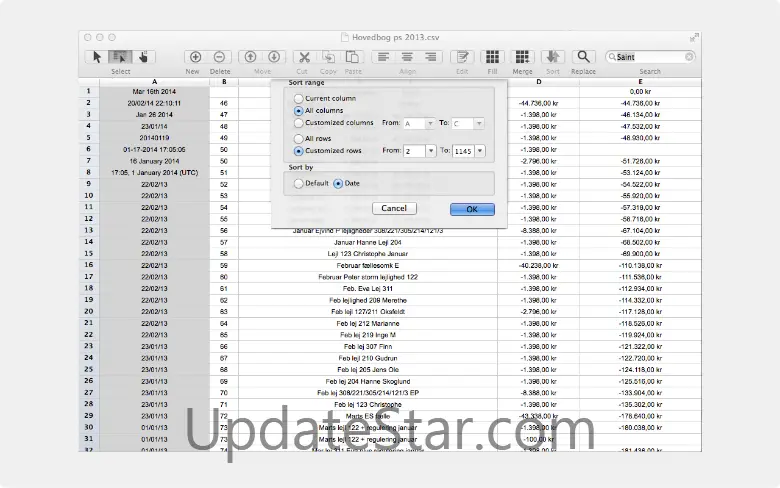Select All columns radio option
Image resolution: width=780 pixels, height=488 pixels.
(x=298, y=110)
